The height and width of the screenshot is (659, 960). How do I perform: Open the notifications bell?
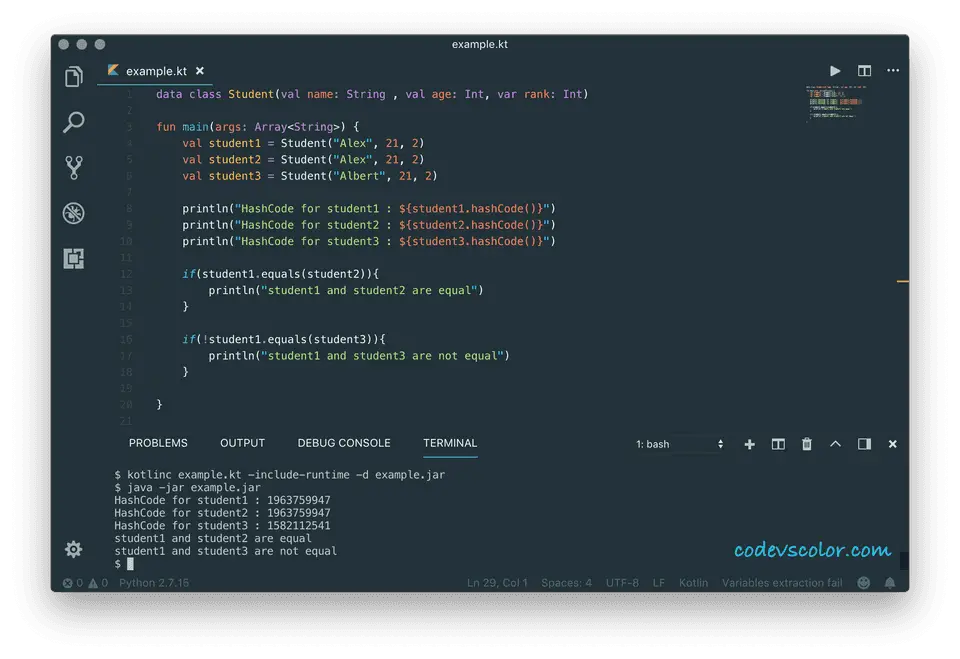pyautogui.click(x=890, y=583)
